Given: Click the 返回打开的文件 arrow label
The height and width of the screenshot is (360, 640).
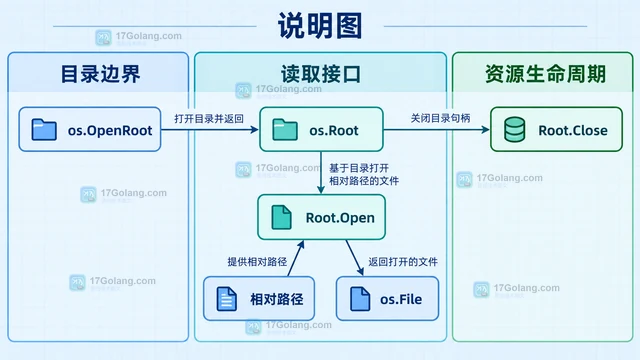Looking at the screenshot, I should click(x=403, y=262).
